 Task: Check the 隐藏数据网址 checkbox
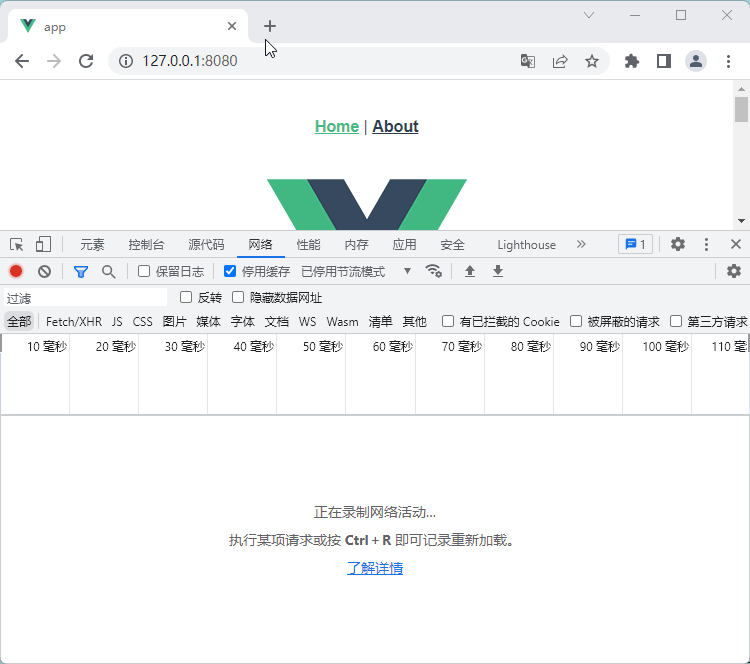tap(238, 297)
